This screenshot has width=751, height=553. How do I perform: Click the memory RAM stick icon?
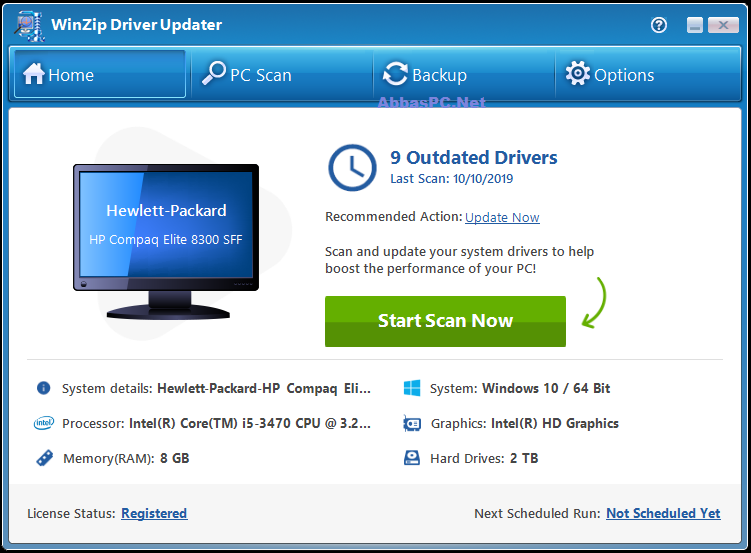45,458
